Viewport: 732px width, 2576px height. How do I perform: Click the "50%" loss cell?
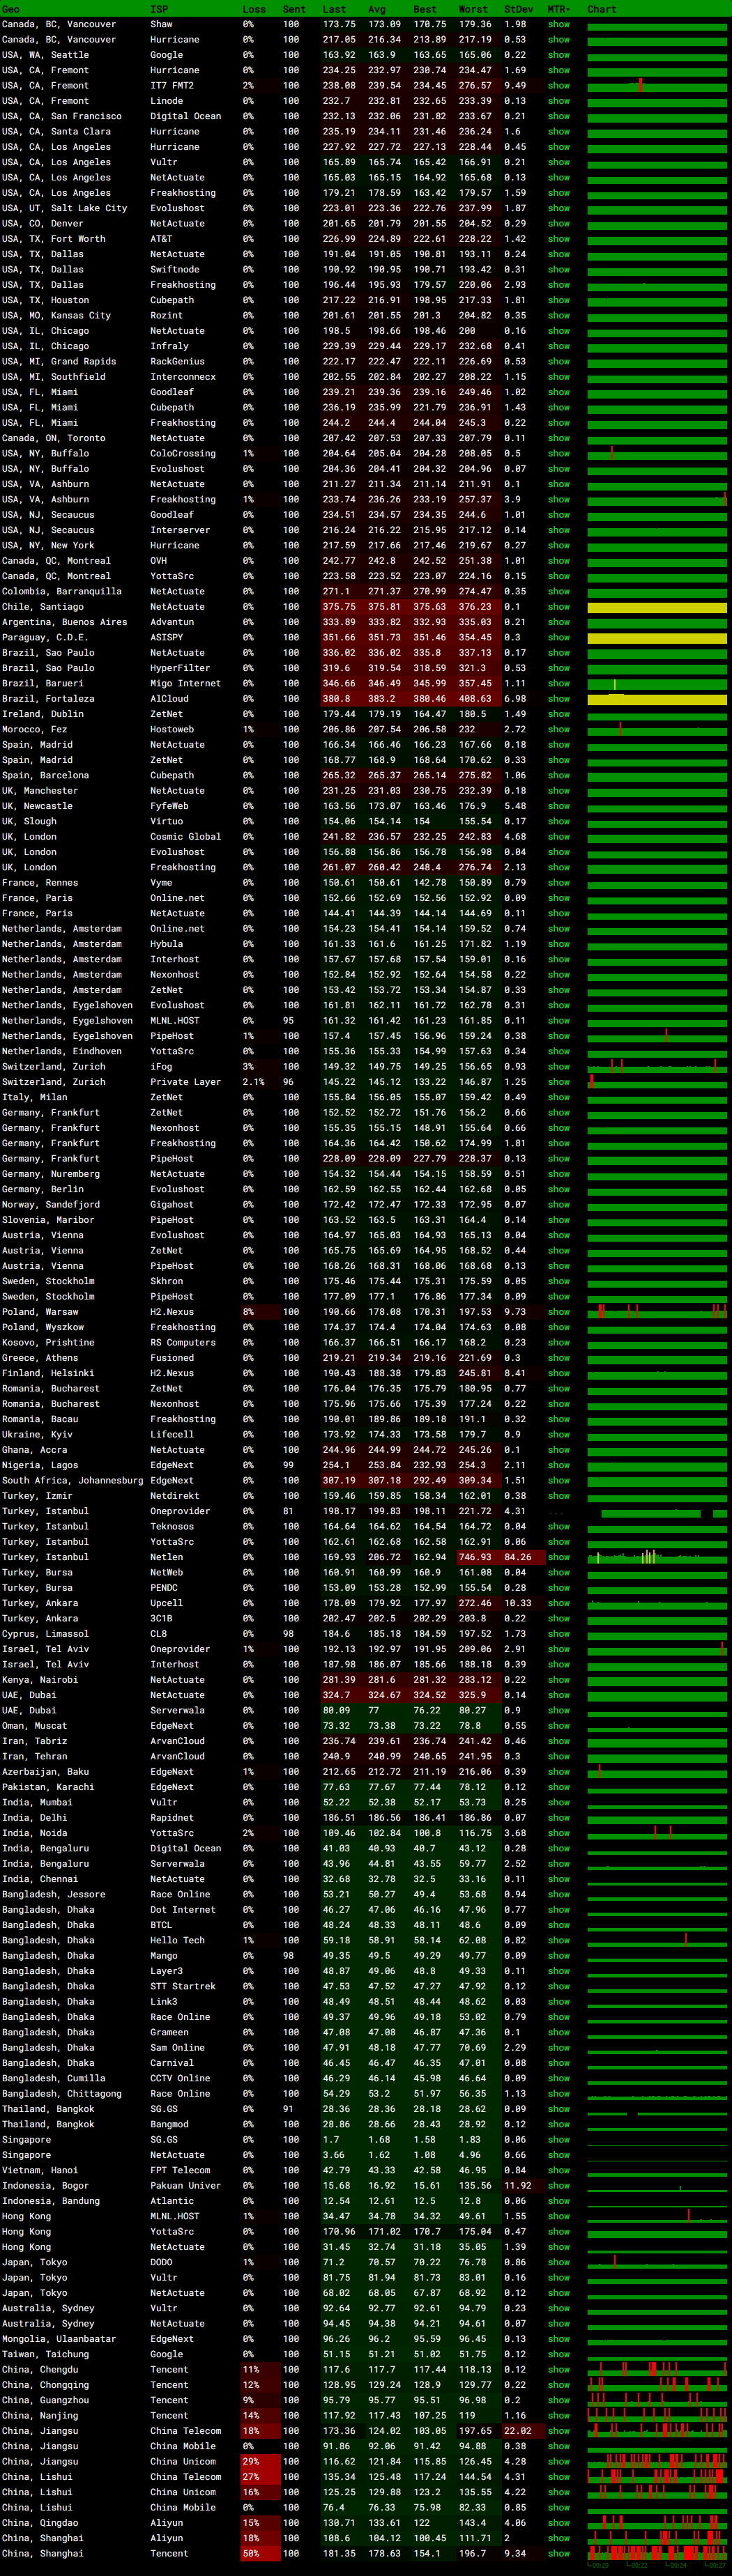coord(260,2554)
